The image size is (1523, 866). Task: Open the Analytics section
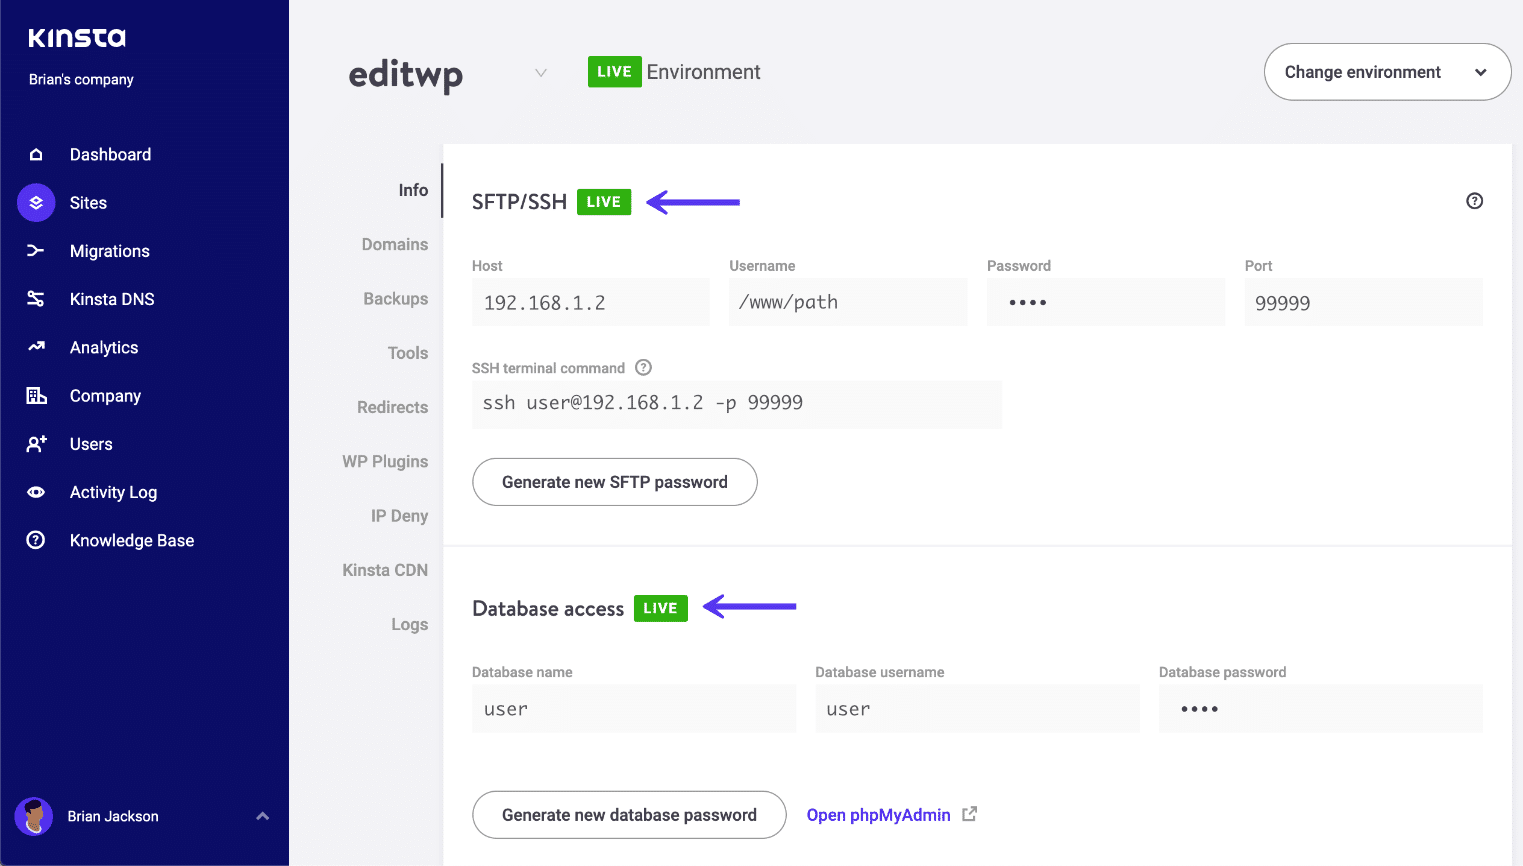point(103,347)
